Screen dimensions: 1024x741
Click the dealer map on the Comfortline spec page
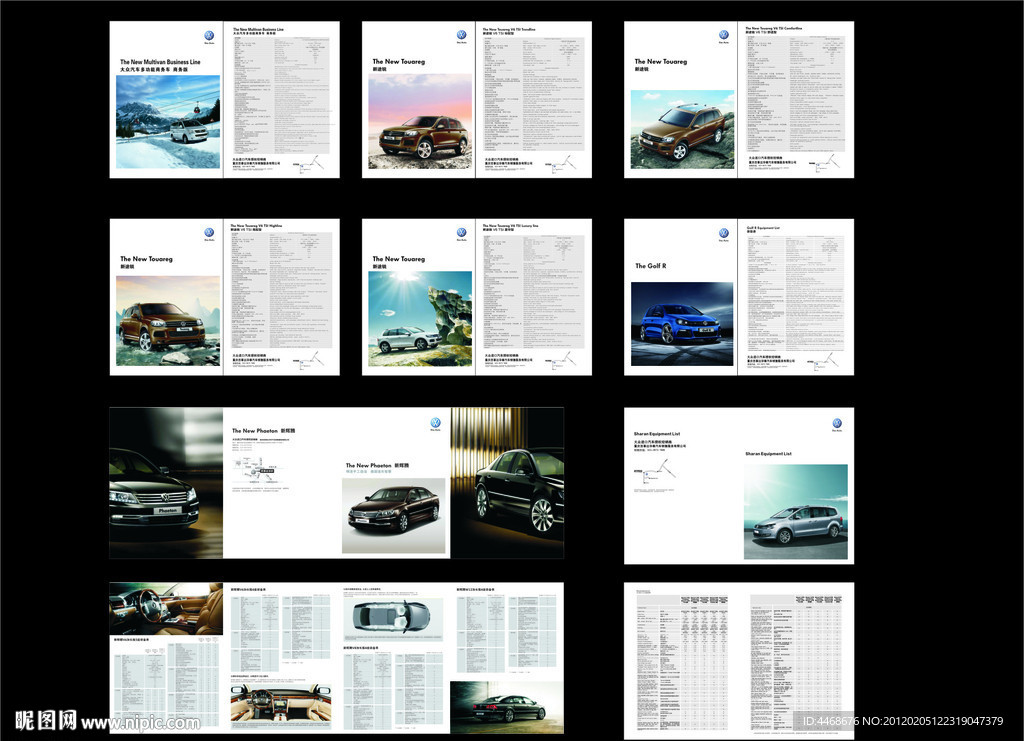point(824,163)
